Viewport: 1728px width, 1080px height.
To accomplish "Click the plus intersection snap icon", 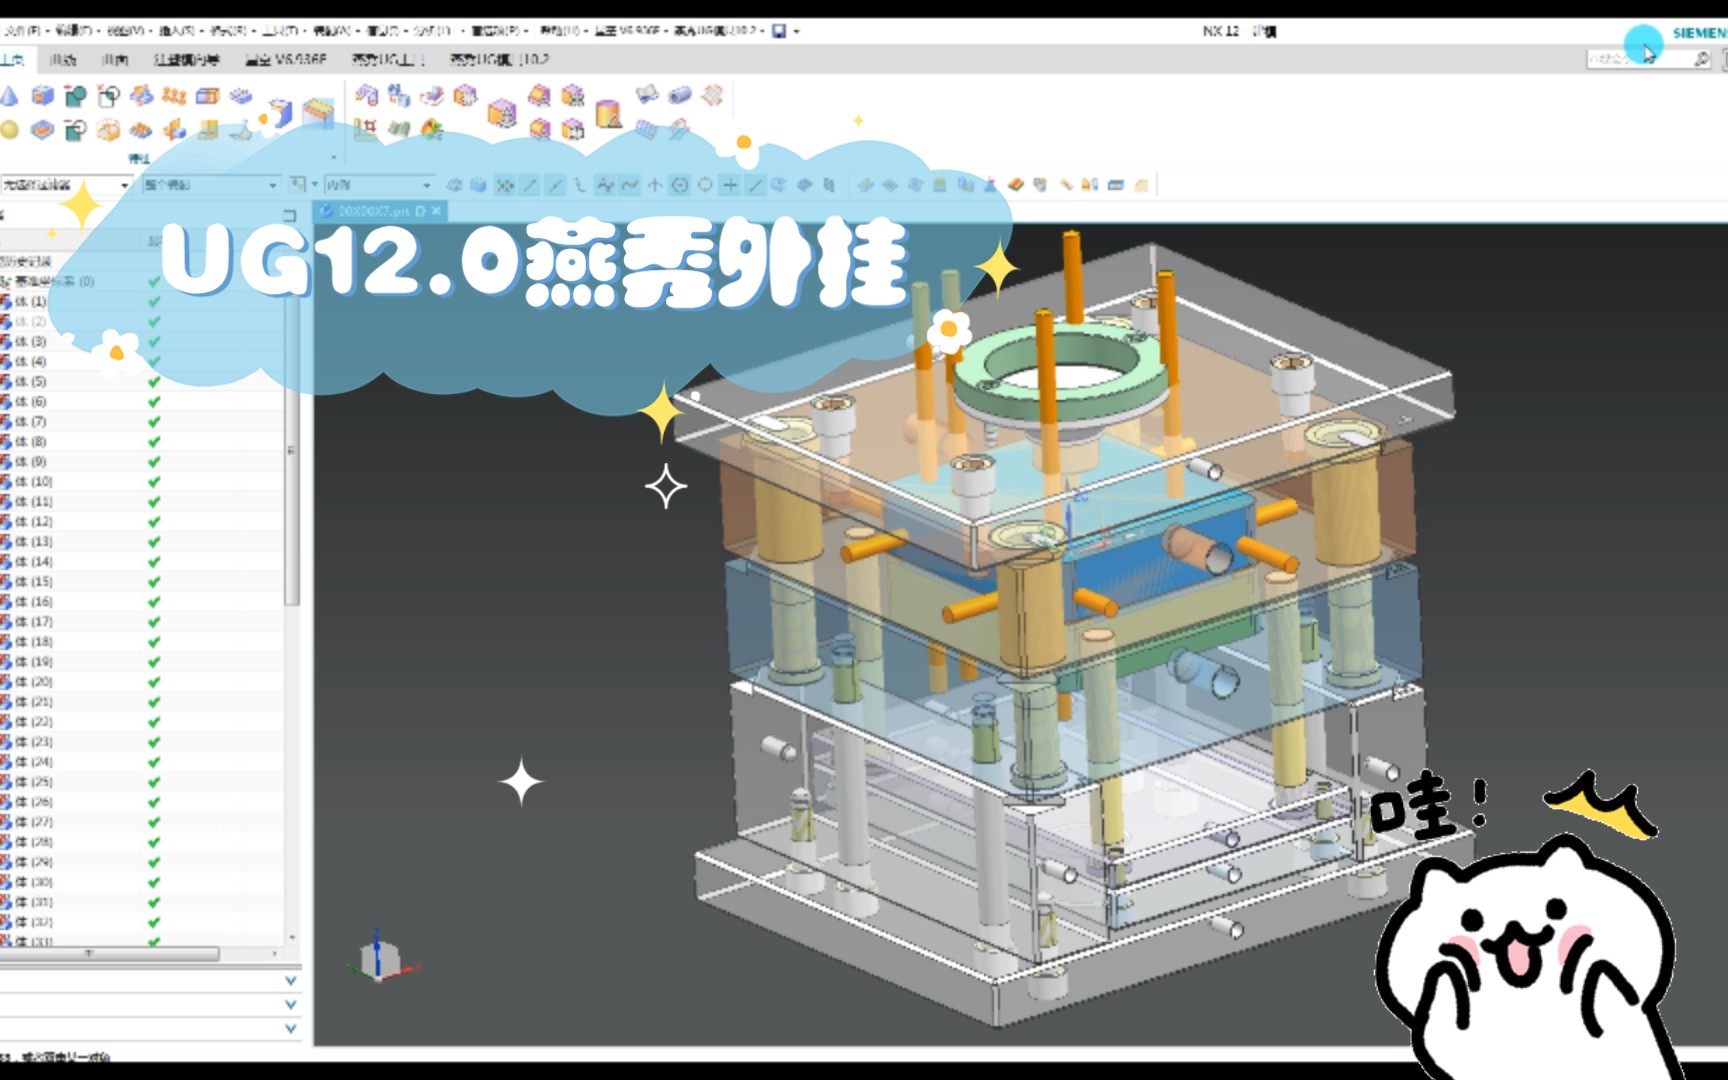I will click(730, 185).
